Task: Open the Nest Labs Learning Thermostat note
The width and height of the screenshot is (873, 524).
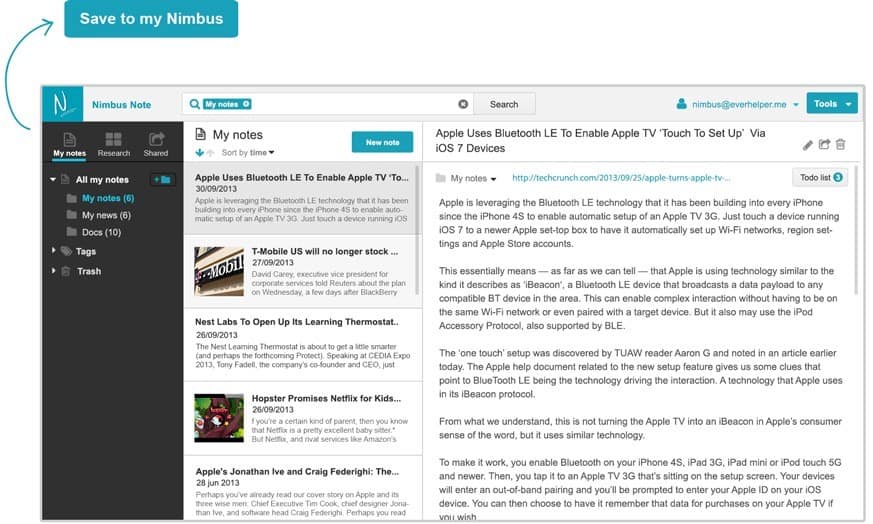Action: click(x=302, y=344)
